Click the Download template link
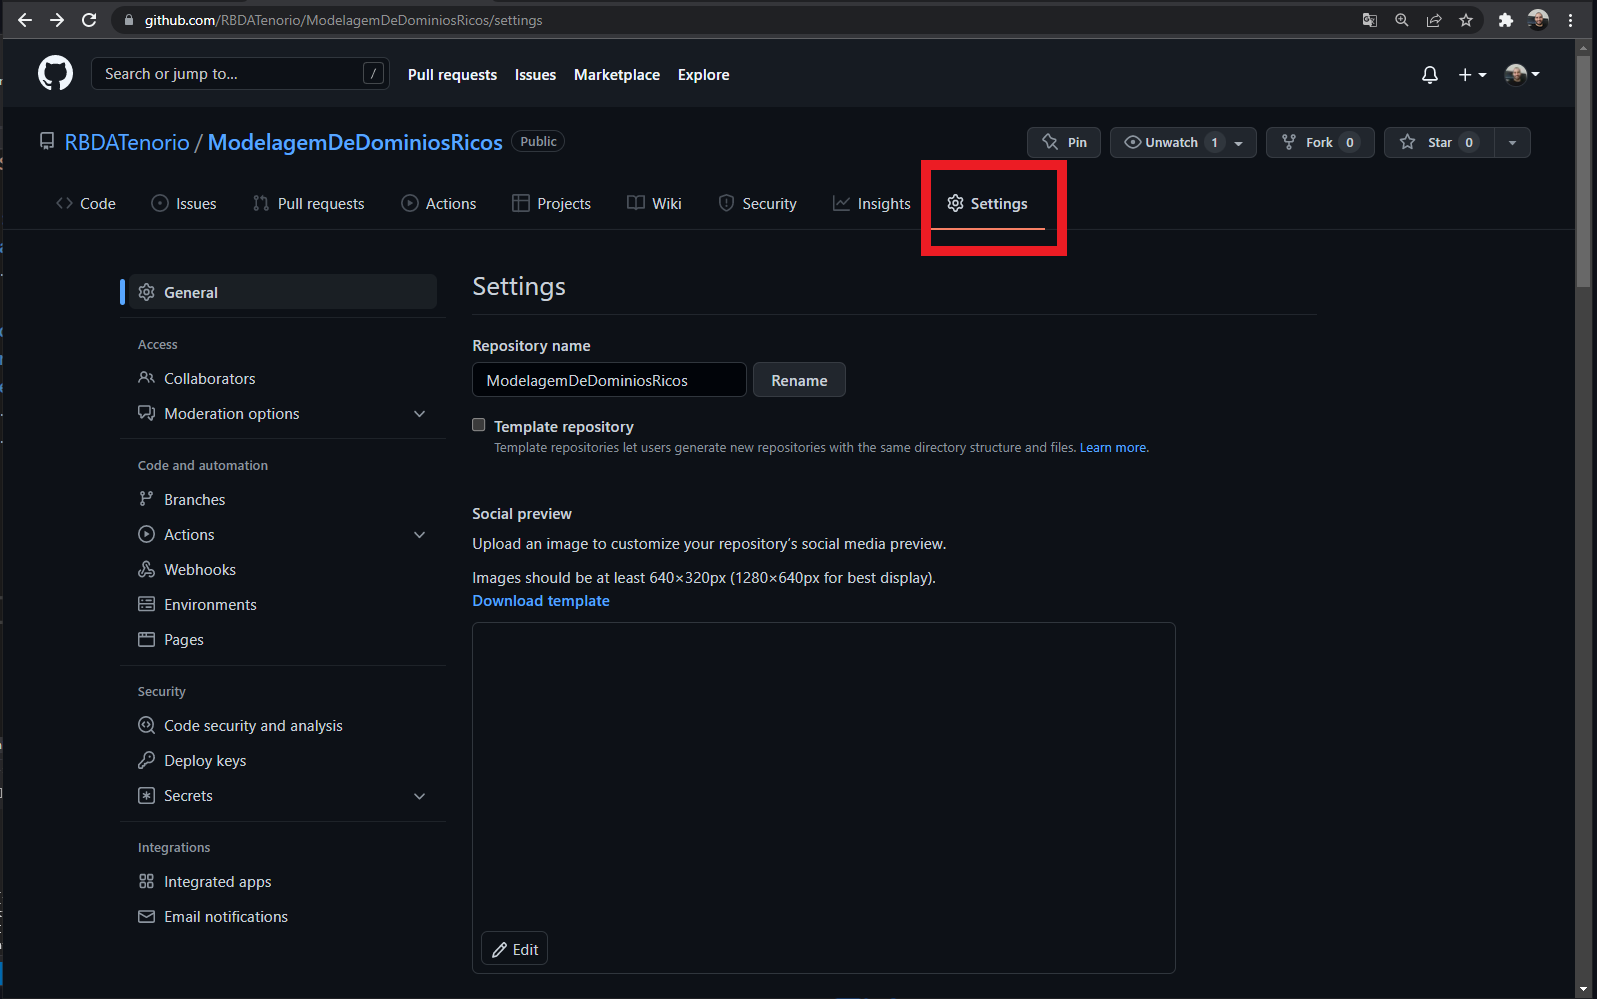 pyautogui.click(x=541, y=601)
